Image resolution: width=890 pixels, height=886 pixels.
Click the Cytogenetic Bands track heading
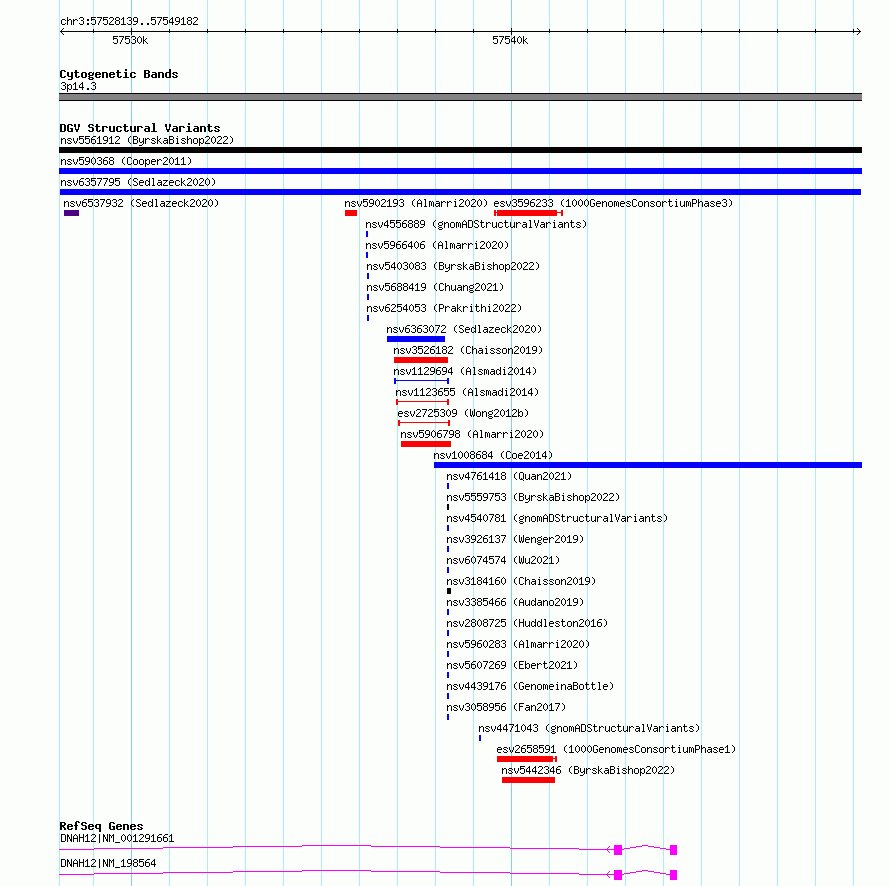click(119, 74)
